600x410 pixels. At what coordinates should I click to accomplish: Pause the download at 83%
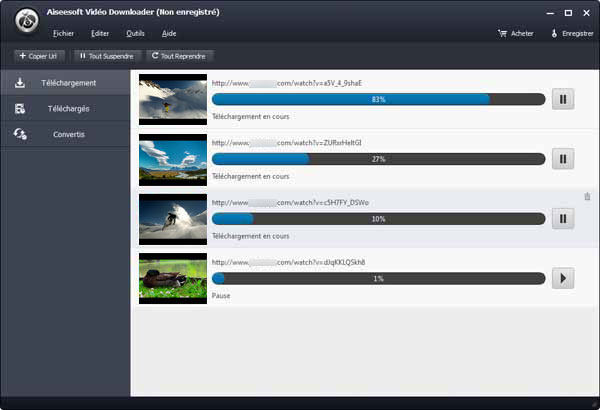point(563,99)
